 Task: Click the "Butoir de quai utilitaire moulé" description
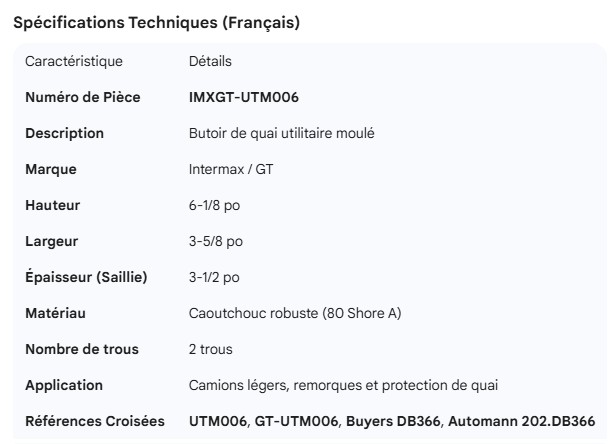(x=282, y=133)
